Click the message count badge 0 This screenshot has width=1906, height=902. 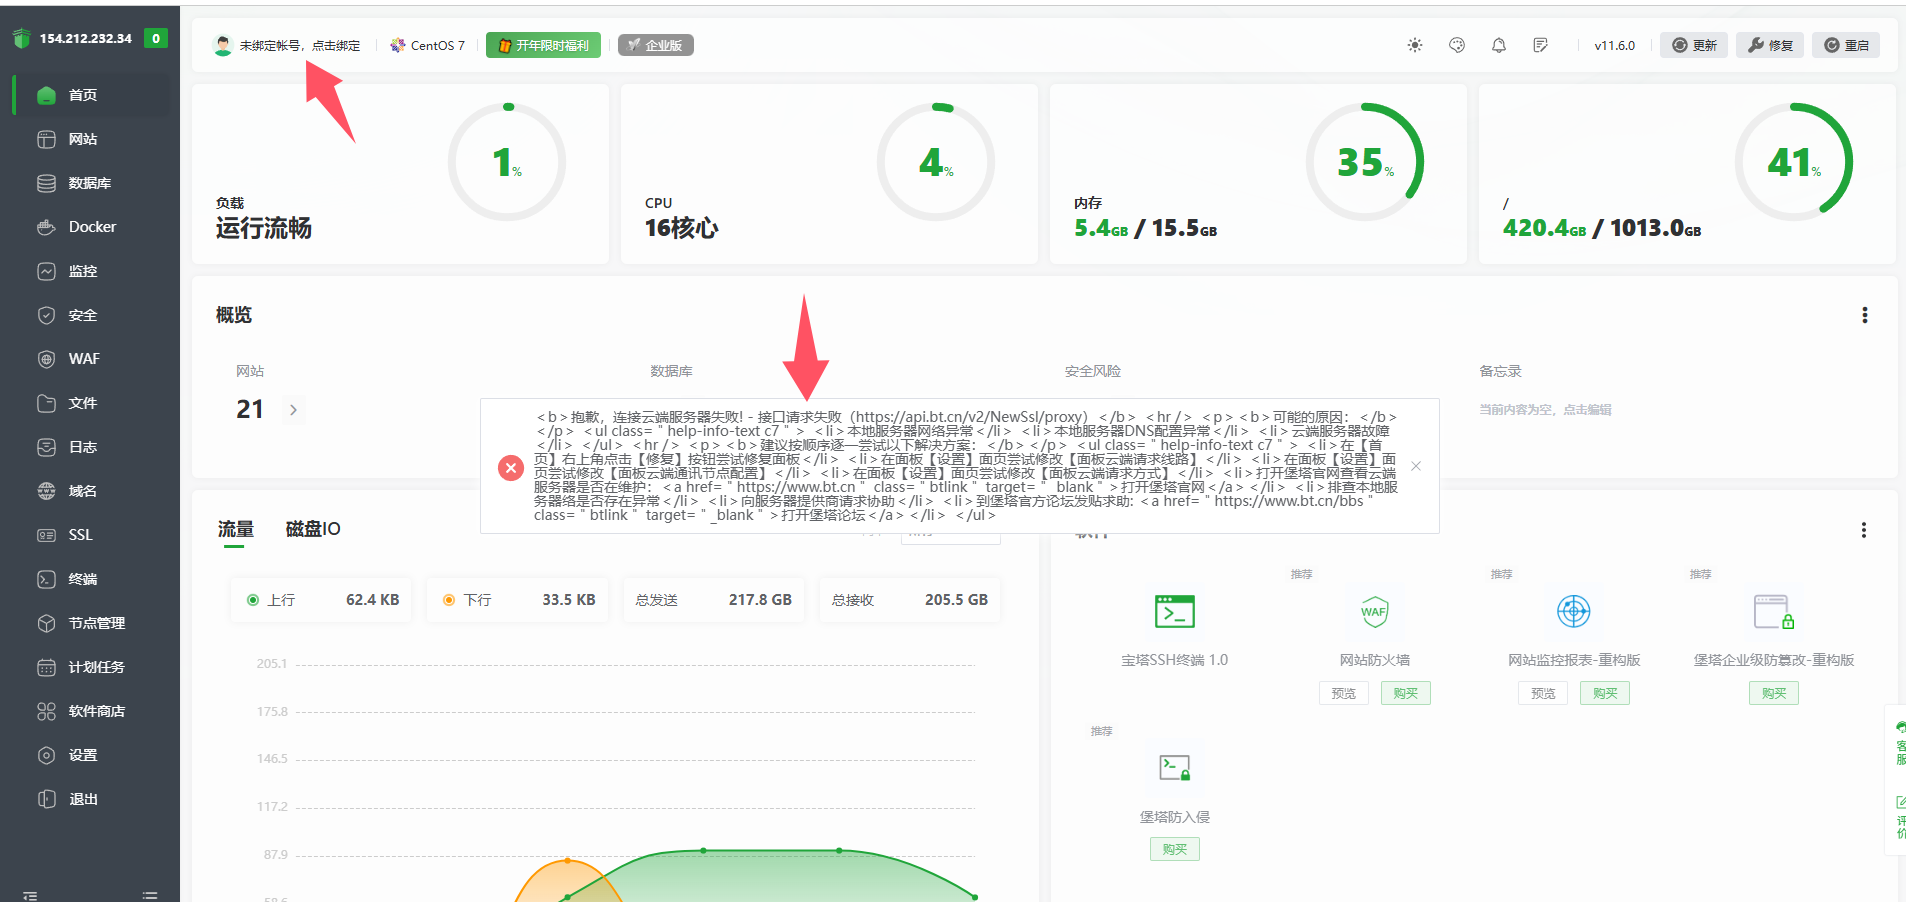click(x=155, y=38)
